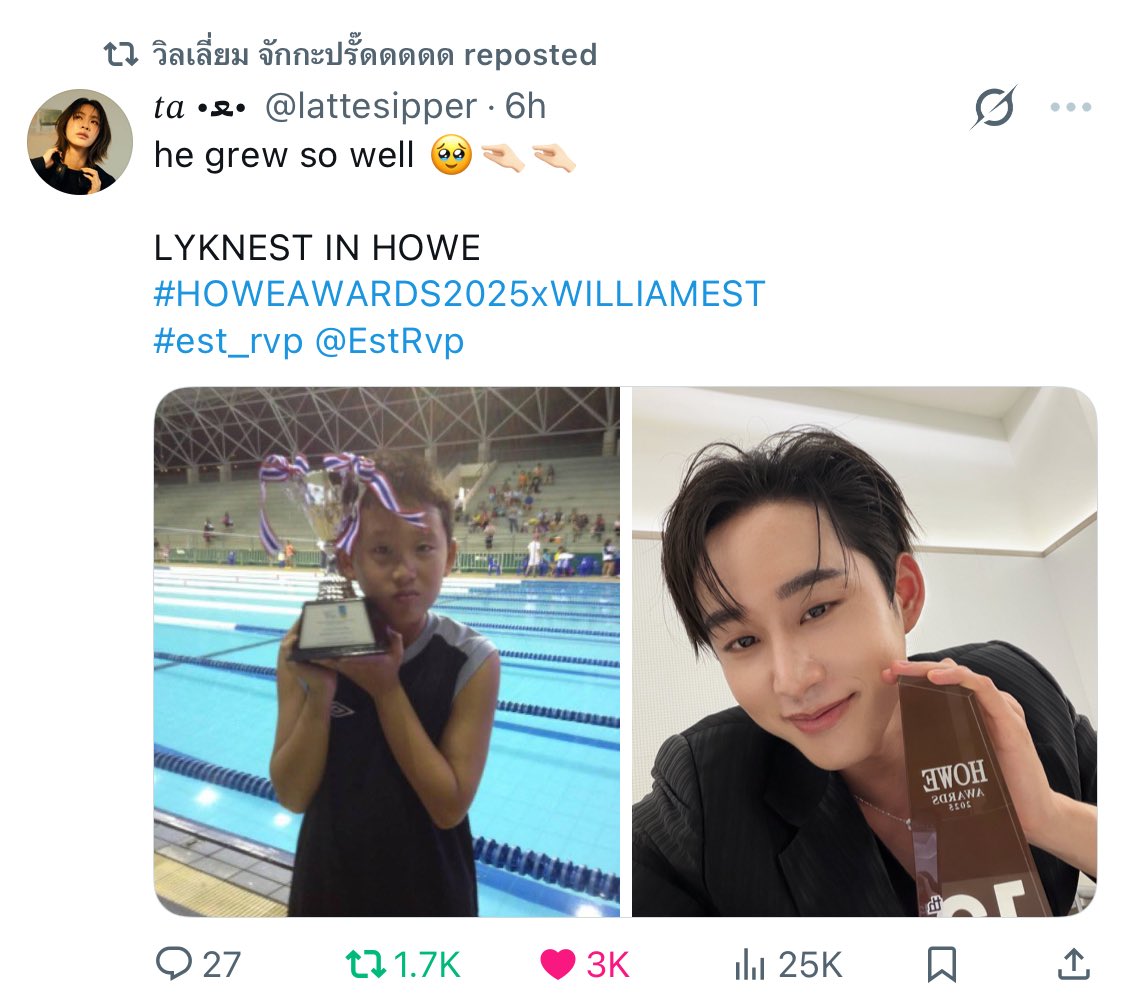The image size is (1125, 1003).
Task: Open the @lattesipper handle
Action: coord(371,107)
